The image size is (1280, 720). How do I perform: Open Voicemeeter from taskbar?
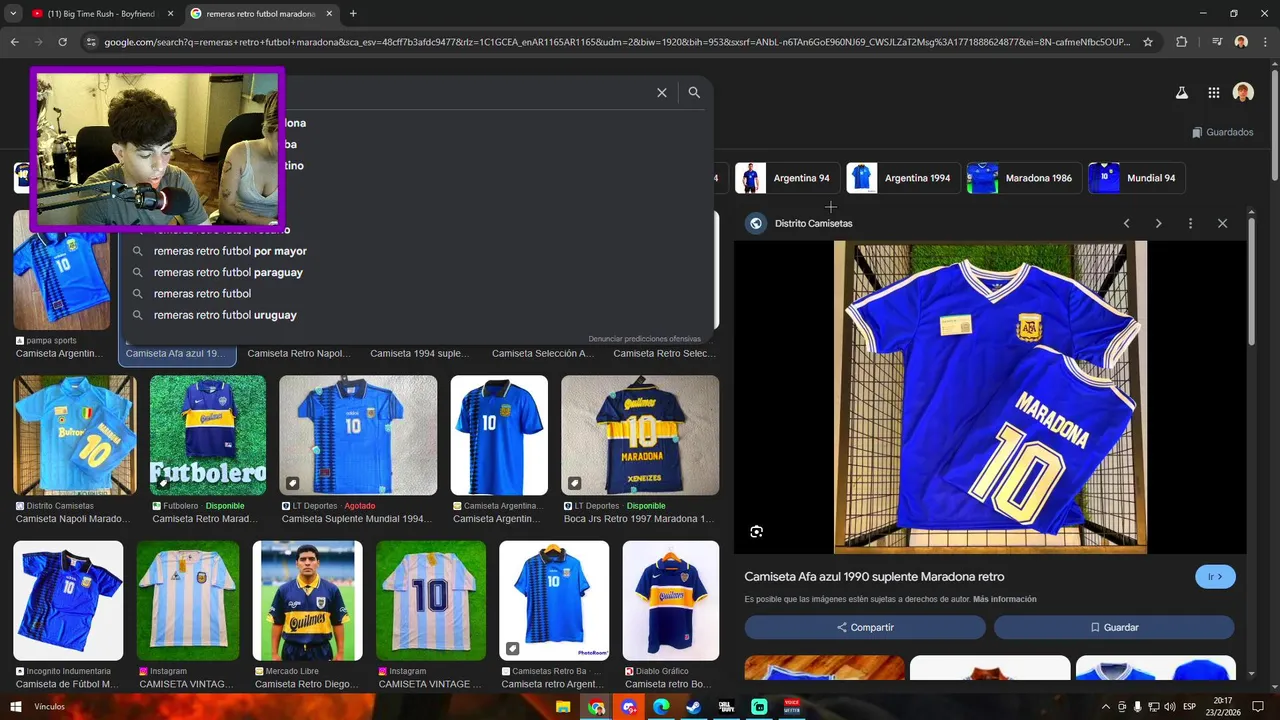[x=791, y=707]
